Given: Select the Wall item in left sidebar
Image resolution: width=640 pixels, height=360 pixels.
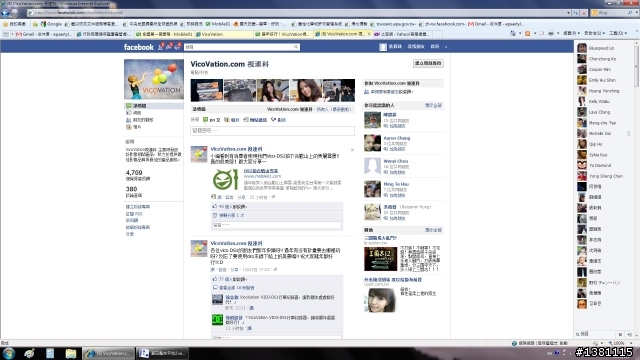Looking at the screenshot, I should point(153,106).
